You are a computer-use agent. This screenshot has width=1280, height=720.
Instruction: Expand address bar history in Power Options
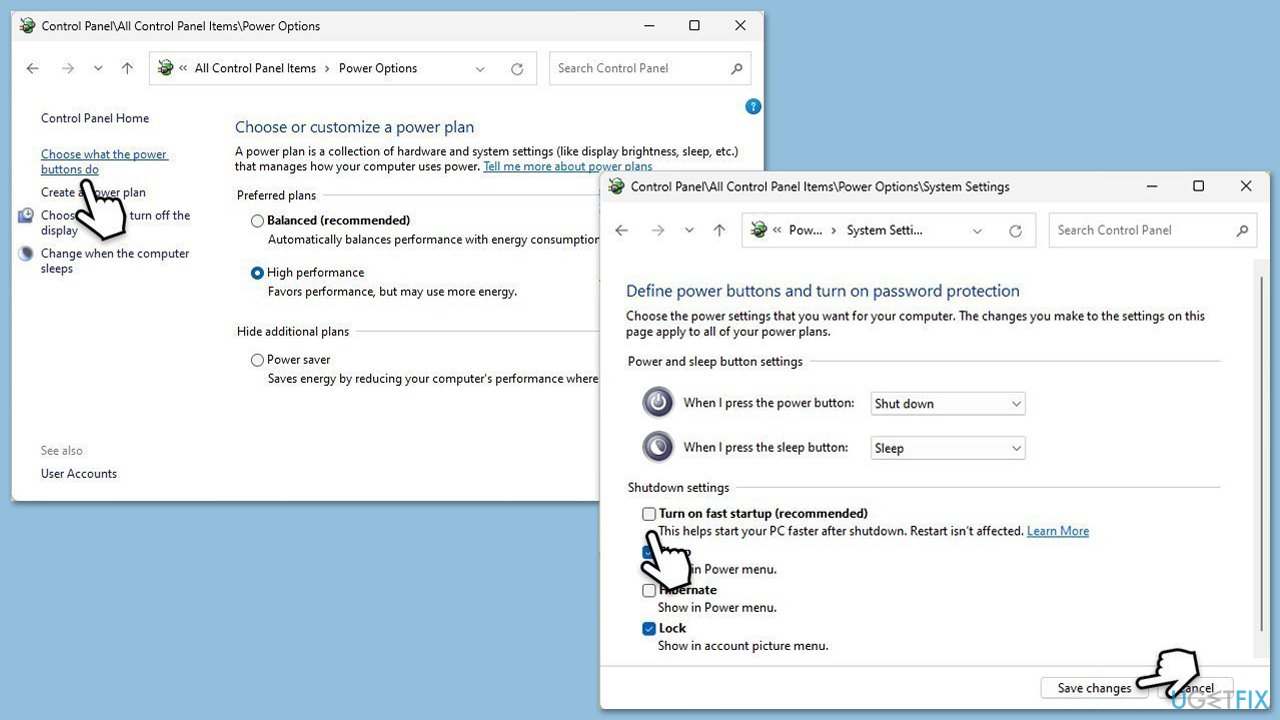pyautogui.click(x=480, y=69)
